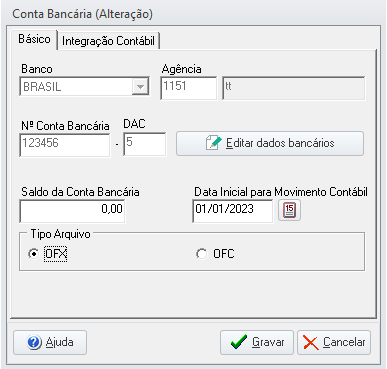Viewport: 387px width, 369px height.
Task: Click the DAC digit field
Action: tap(145, 144)
